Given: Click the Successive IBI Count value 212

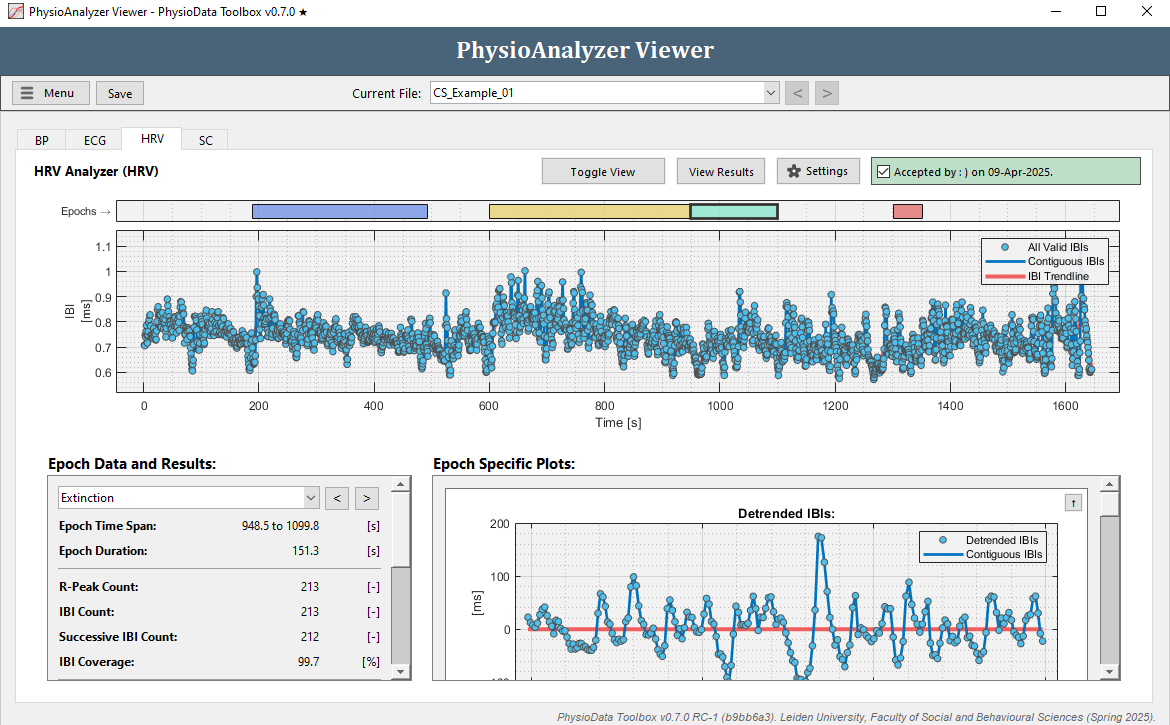Looking at the screenshot, I should coord(309,637).
